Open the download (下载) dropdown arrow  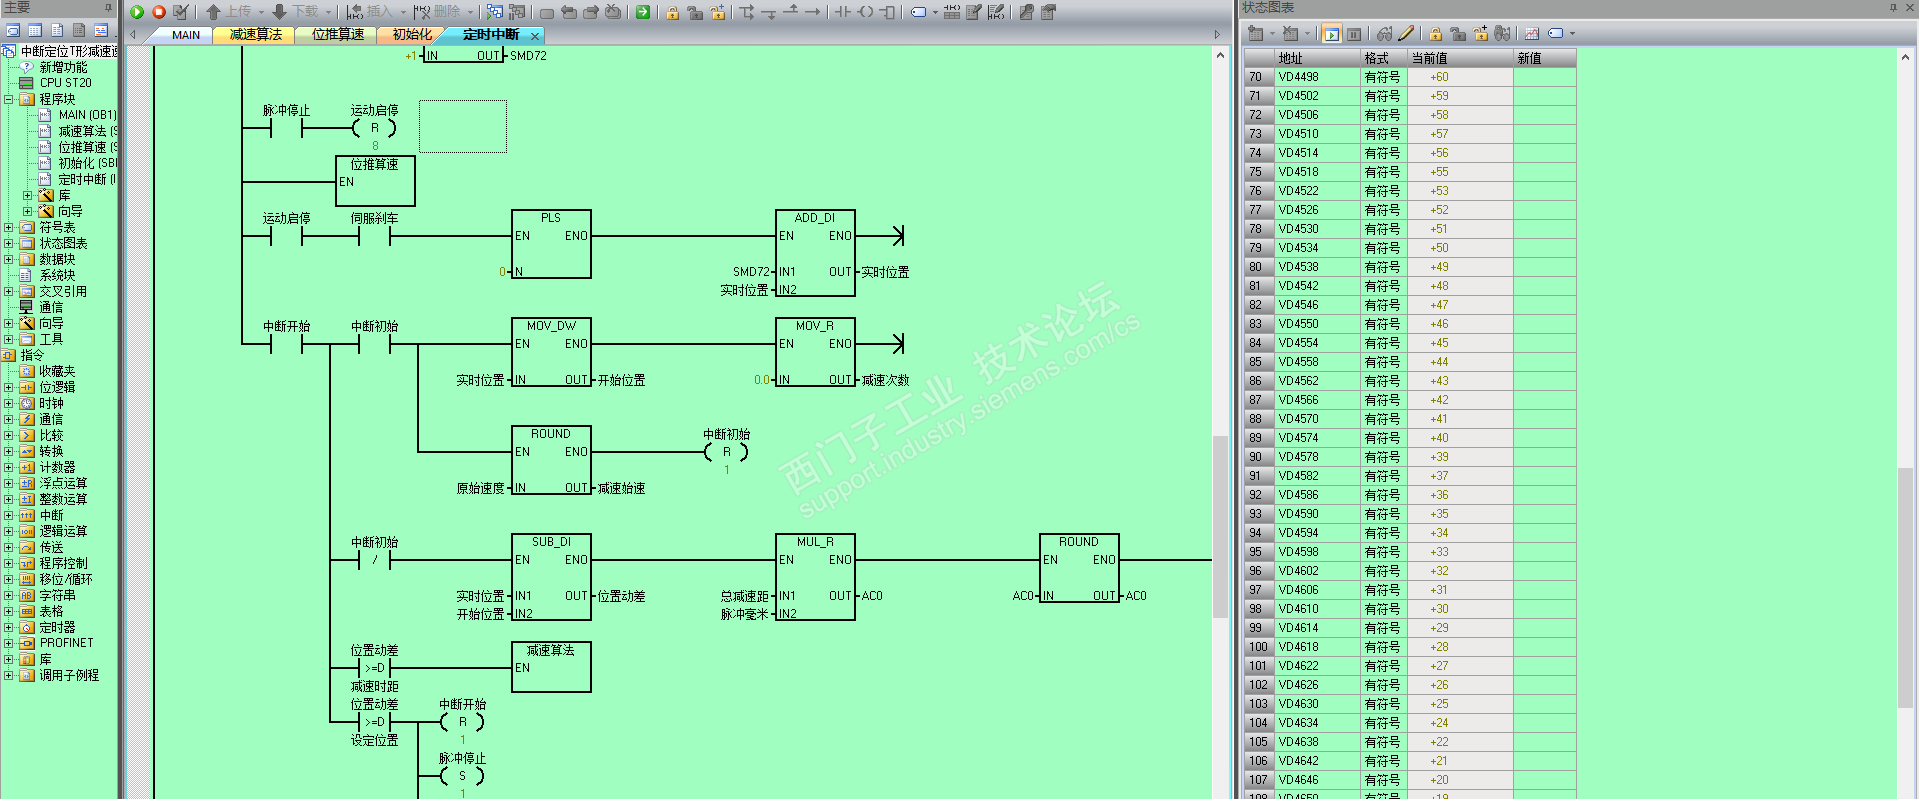click(328, 12)
